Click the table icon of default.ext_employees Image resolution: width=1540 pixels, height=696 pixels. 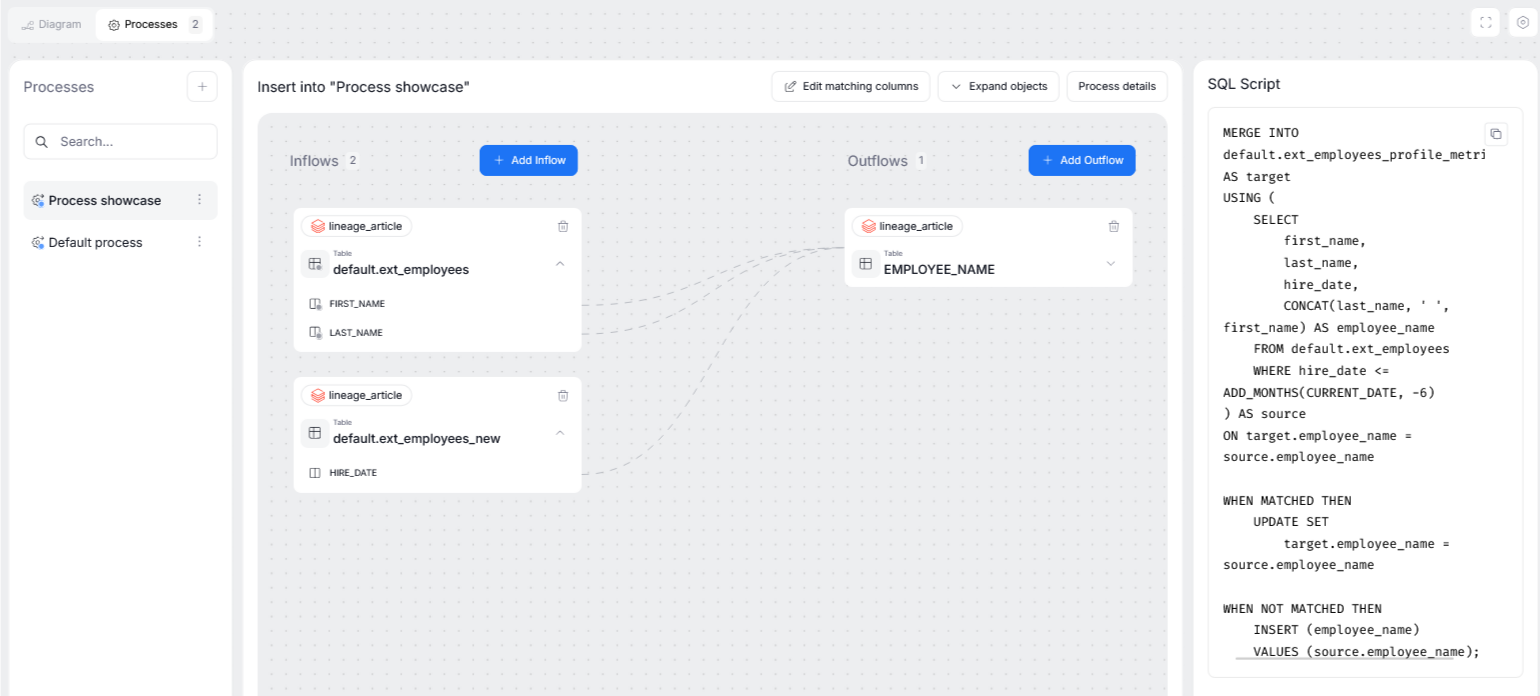[315, 264]
